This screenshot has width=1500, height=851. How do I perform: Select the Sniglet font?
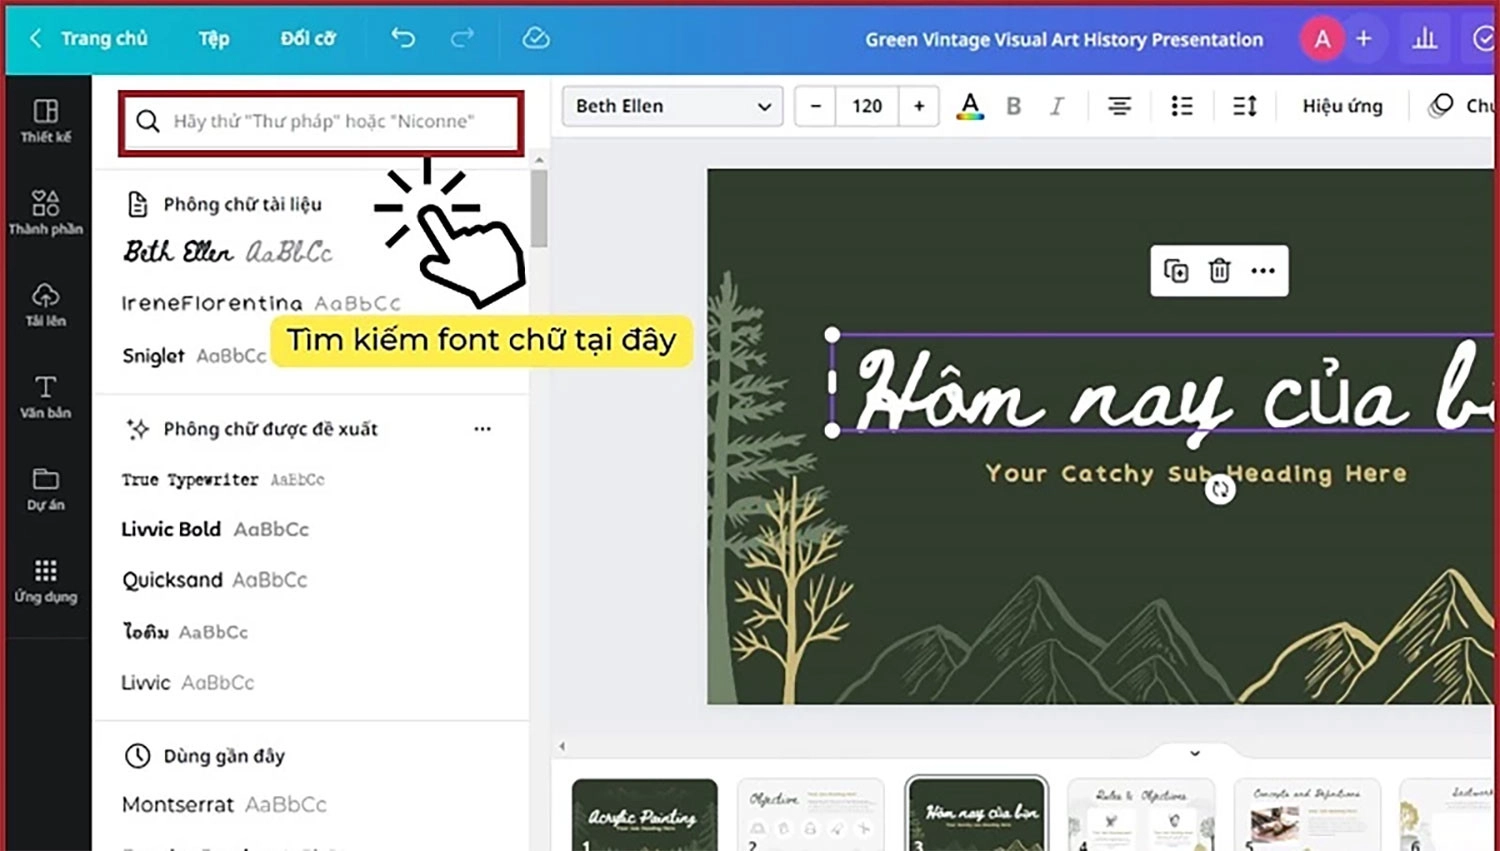(194, 355)
